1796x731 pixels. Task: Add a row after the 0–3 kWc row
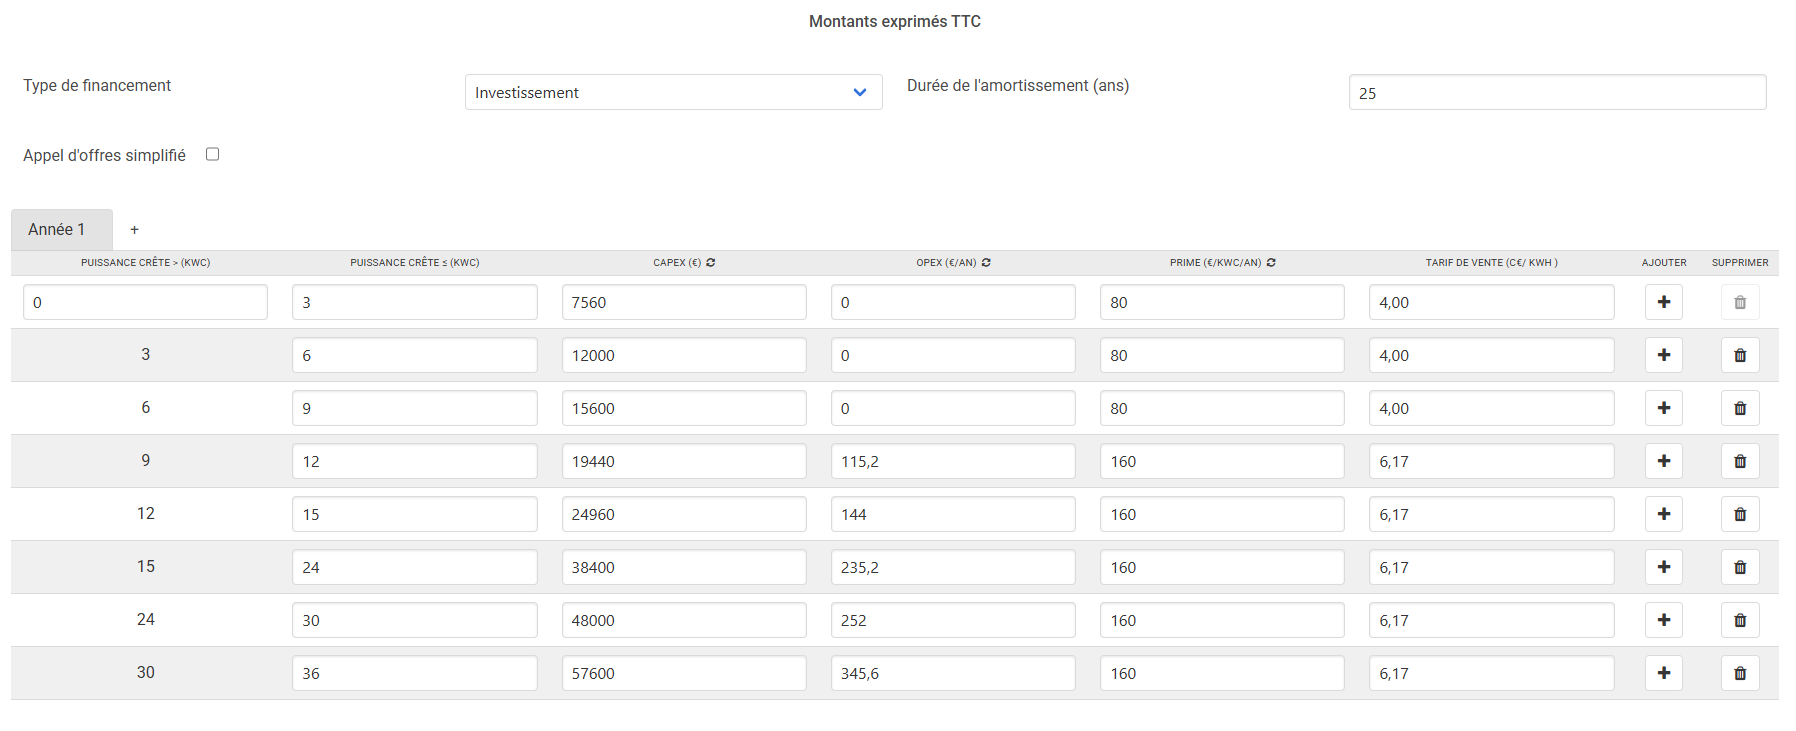(1663, 302)
